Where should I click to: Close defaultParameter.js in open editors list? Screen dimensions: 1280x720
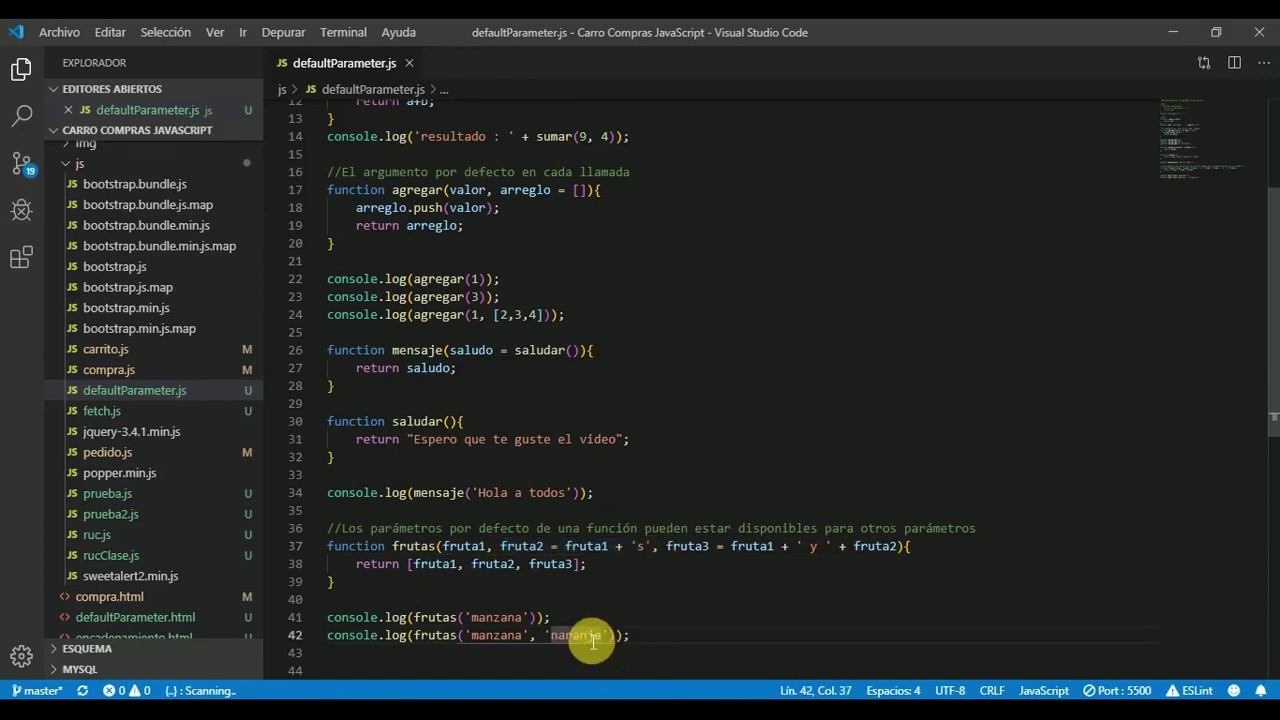click(x=68, y=110)
